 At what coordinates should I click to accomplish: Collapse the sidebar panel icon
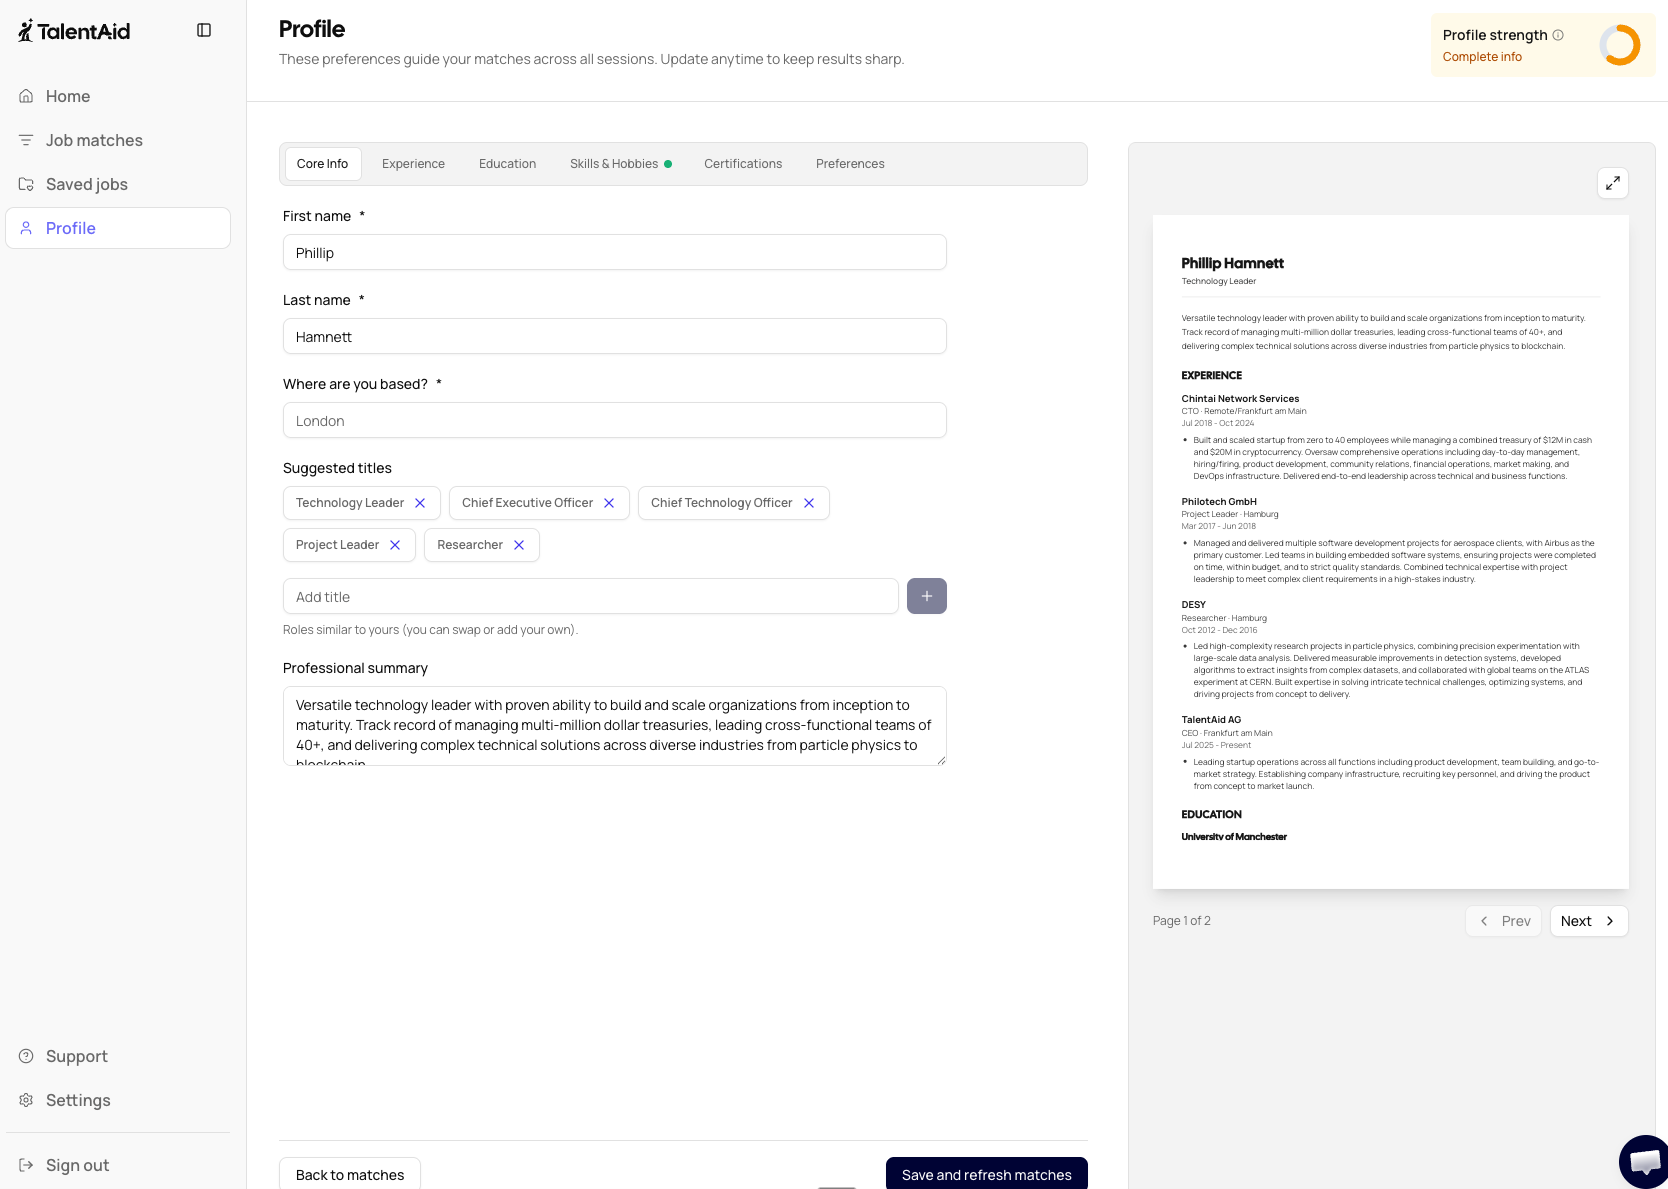pos(204,30)
